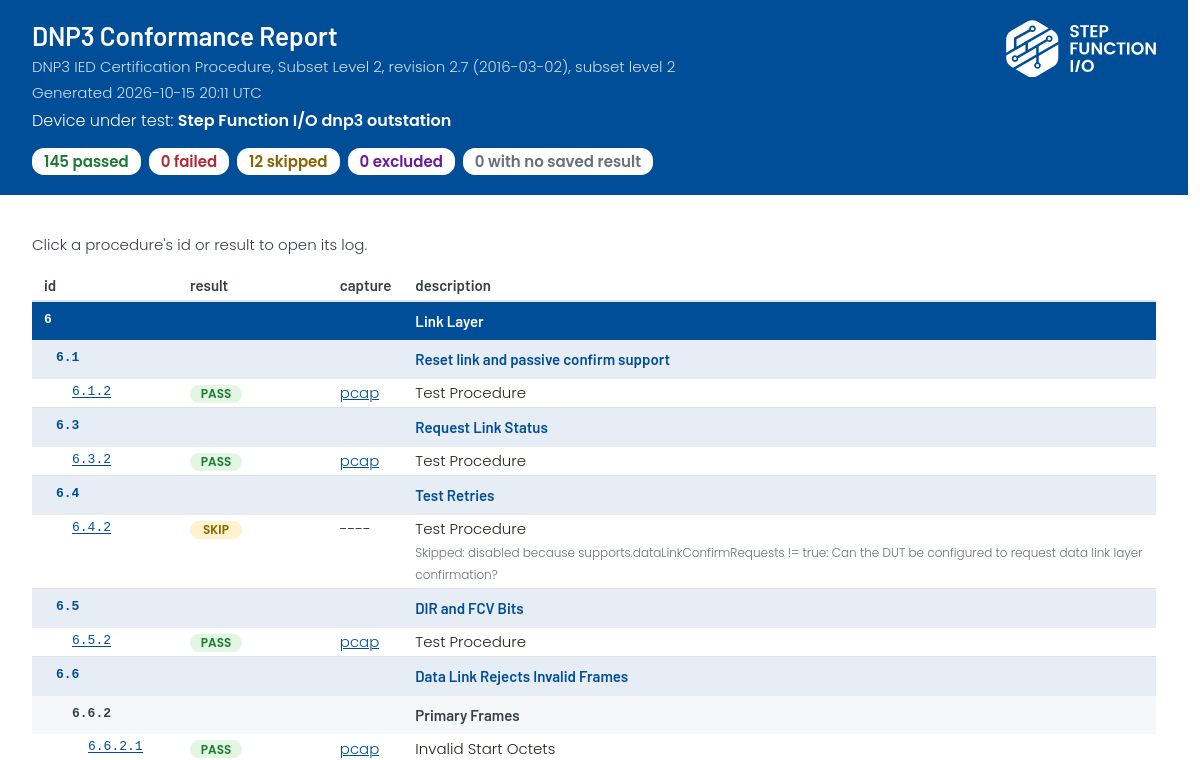Click the section number 6.3
1200x760 pixels.
(x=67, y=425)
